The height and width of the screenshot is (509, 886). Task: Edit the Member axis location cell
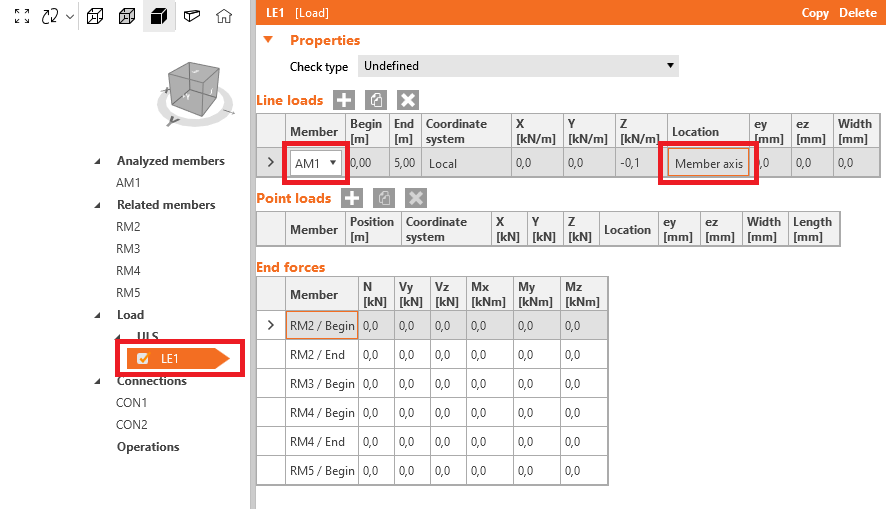(x=709, y=163)
